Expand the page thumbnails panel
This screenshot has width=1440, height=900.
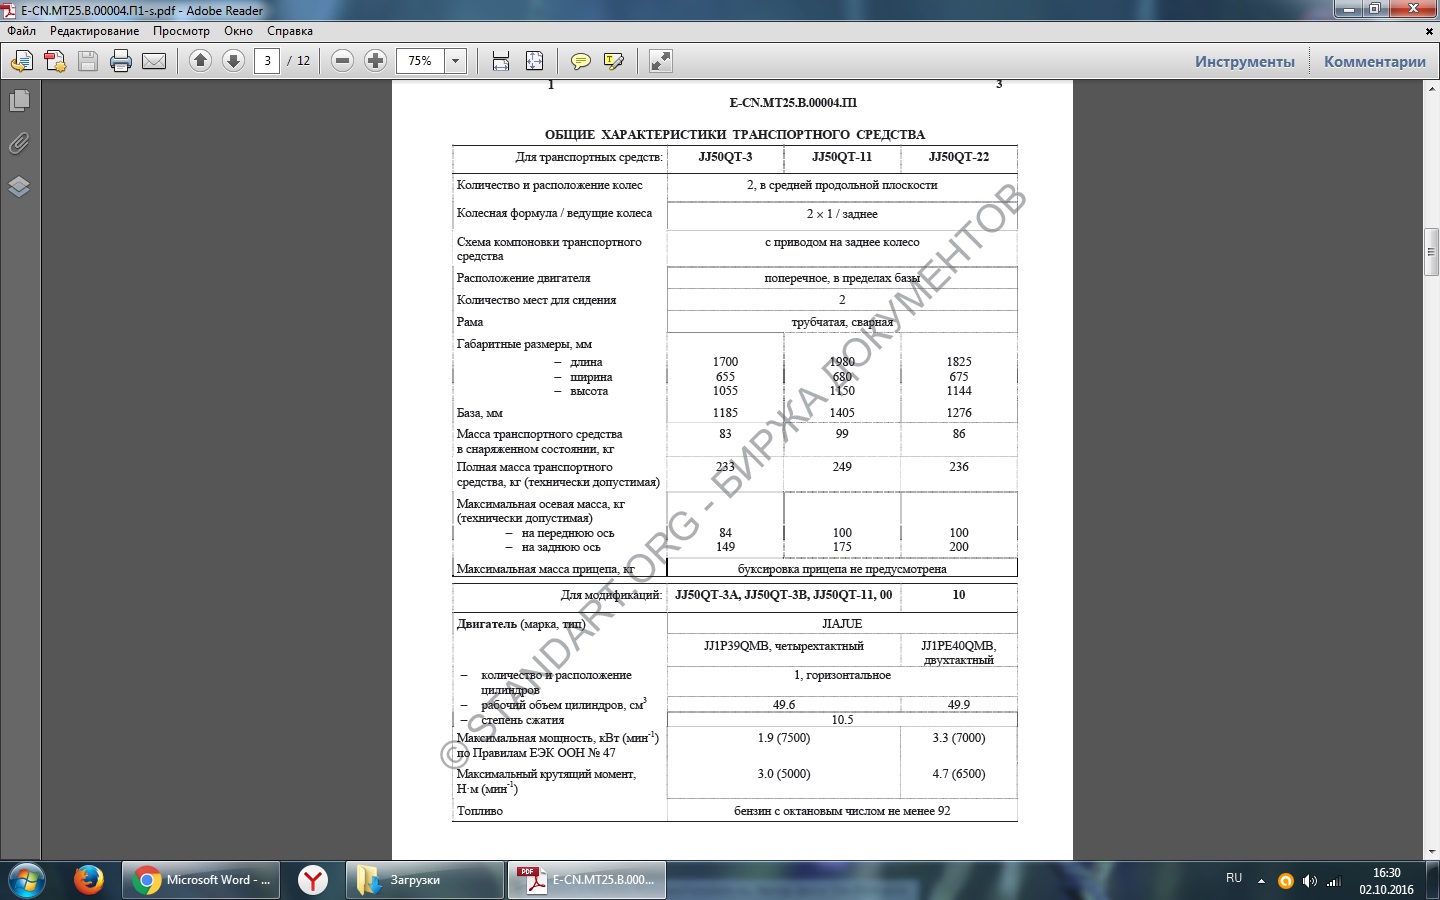tap(19, 101)
